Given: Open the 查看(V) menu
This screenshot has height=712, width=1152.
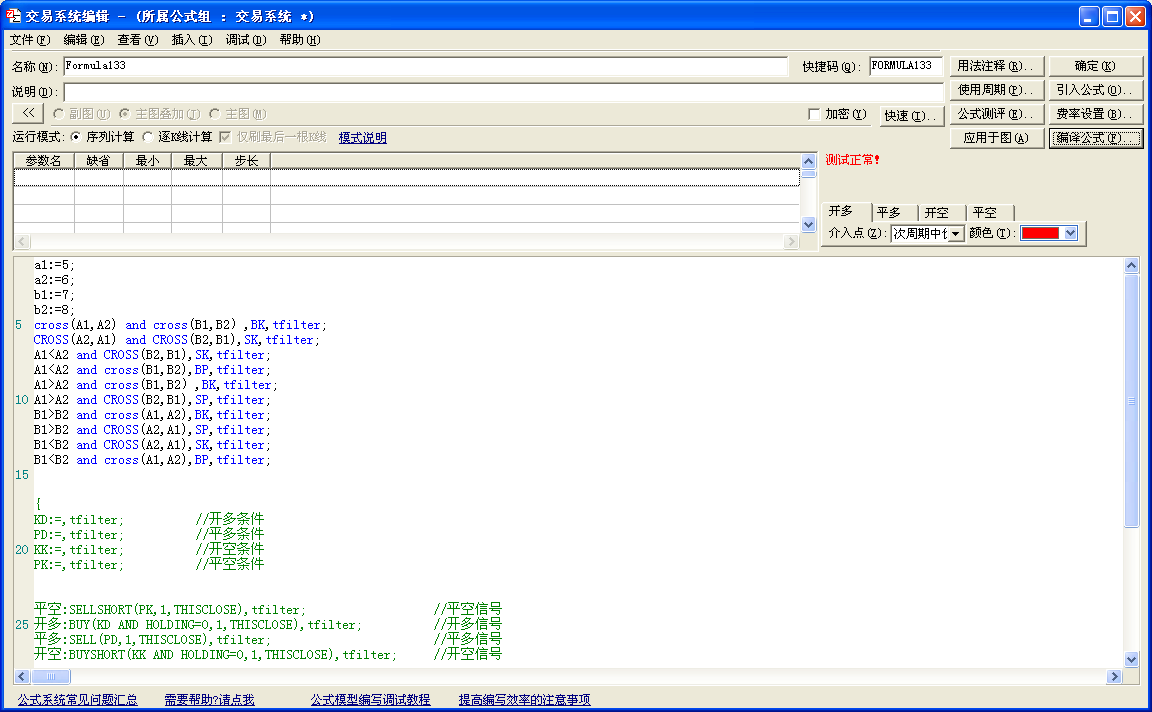Looking at the screenshot, I should point(138,40).
